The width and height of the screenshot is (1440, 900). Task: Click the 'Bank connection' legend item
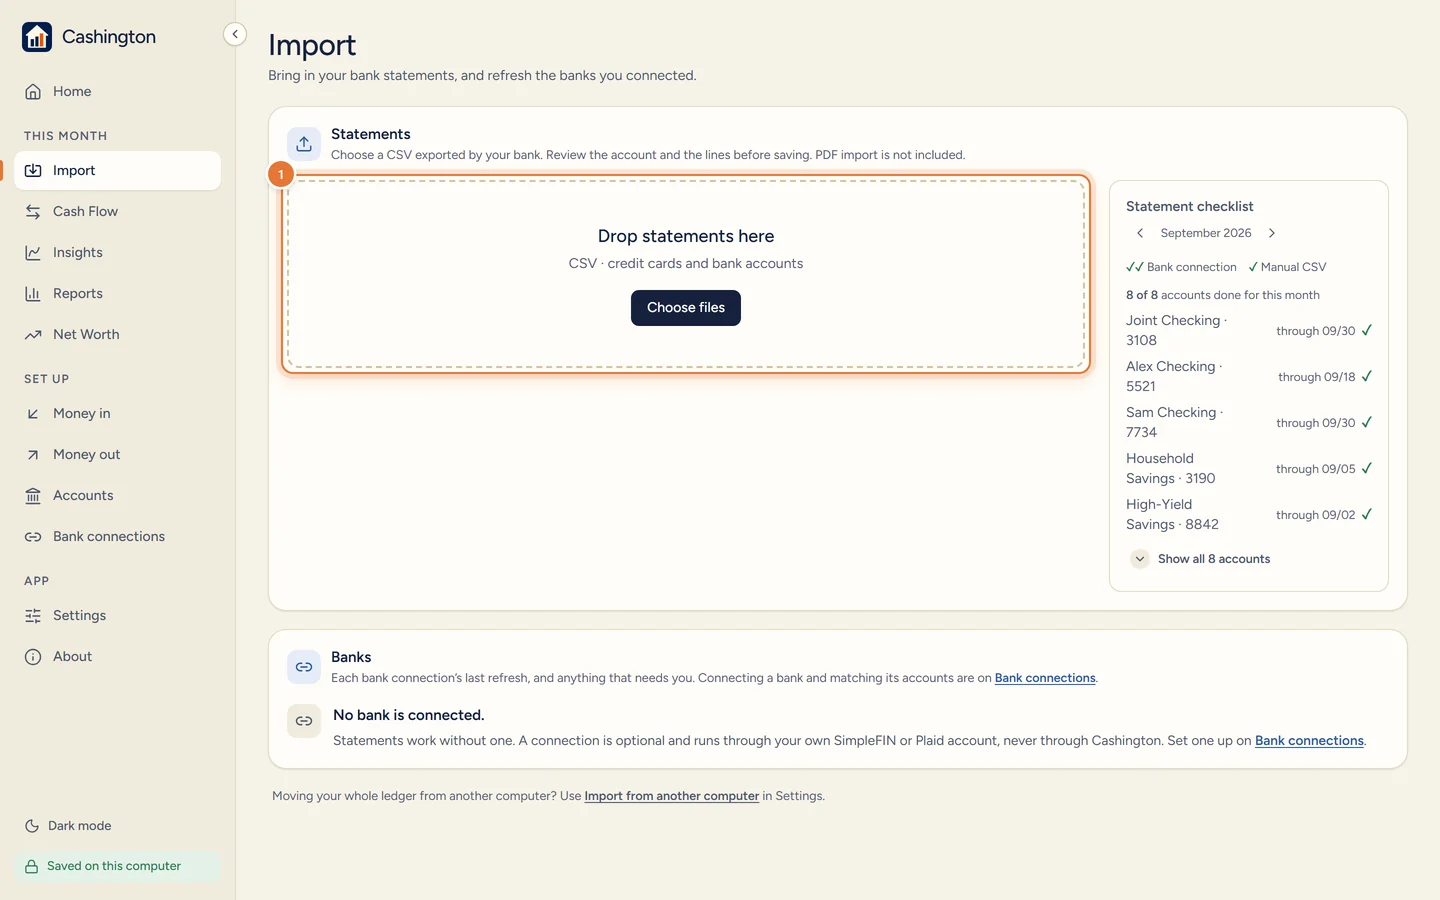point(1181,267)
